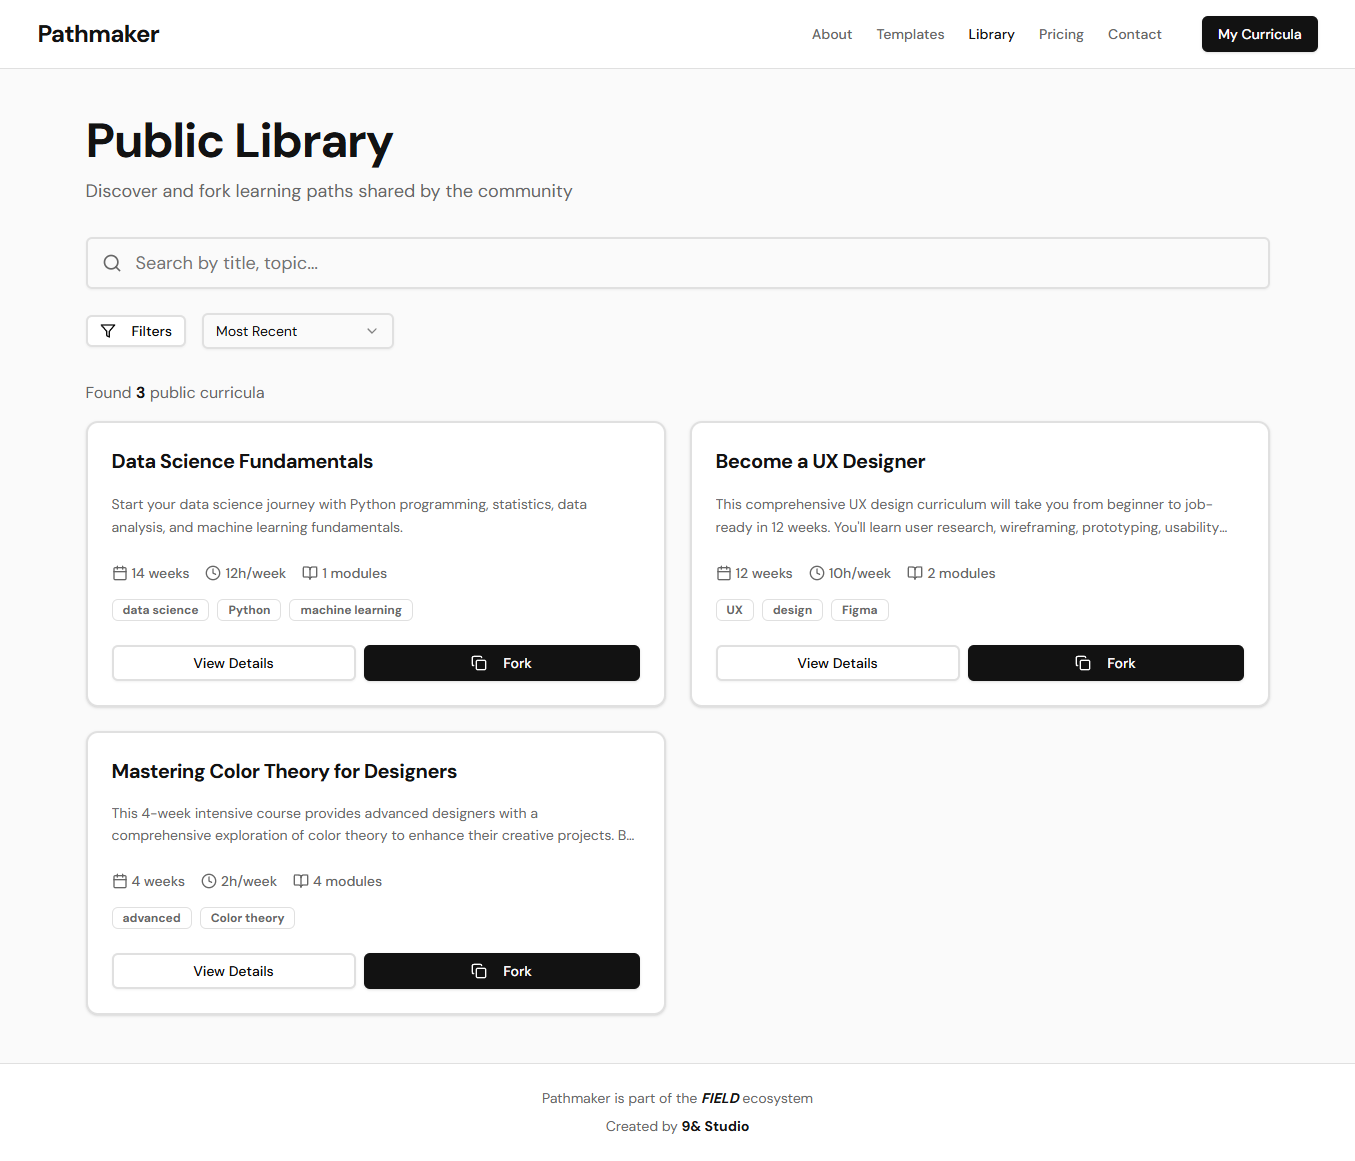The image size is (1355, 1161).
Task: Toggle the advanced tag filter
Action: (151, 917)
